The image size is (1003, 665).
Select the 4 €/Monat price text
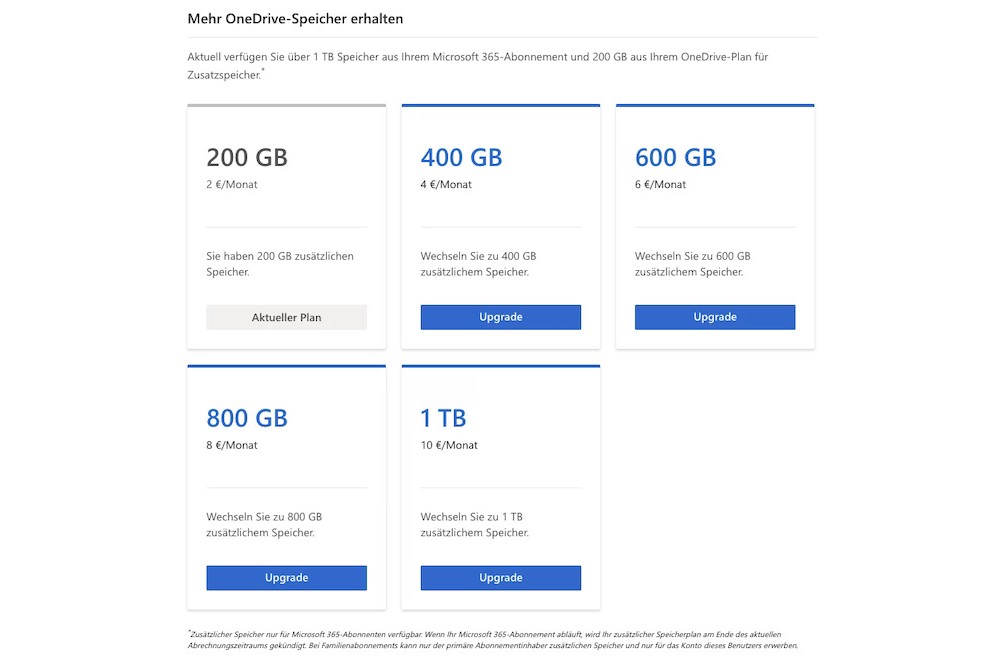click(446, 185)
